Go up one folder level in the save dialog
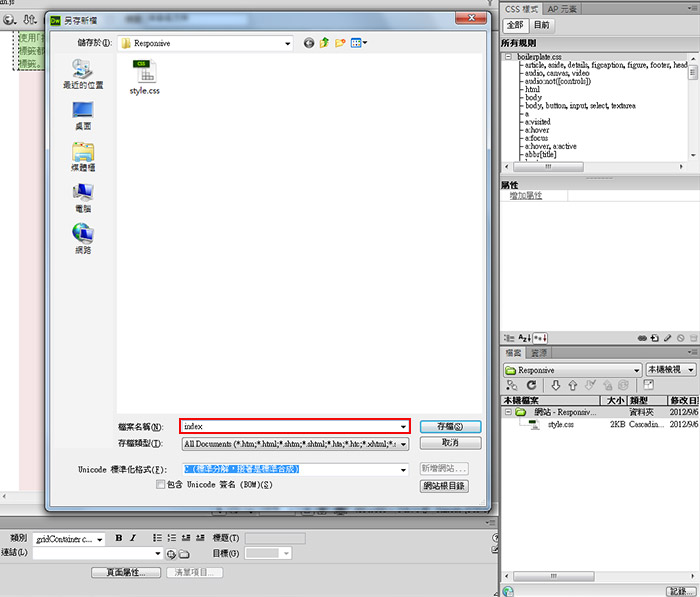Image resolution: width=700 pixels, height=597 pixels. tap(325, 43)
